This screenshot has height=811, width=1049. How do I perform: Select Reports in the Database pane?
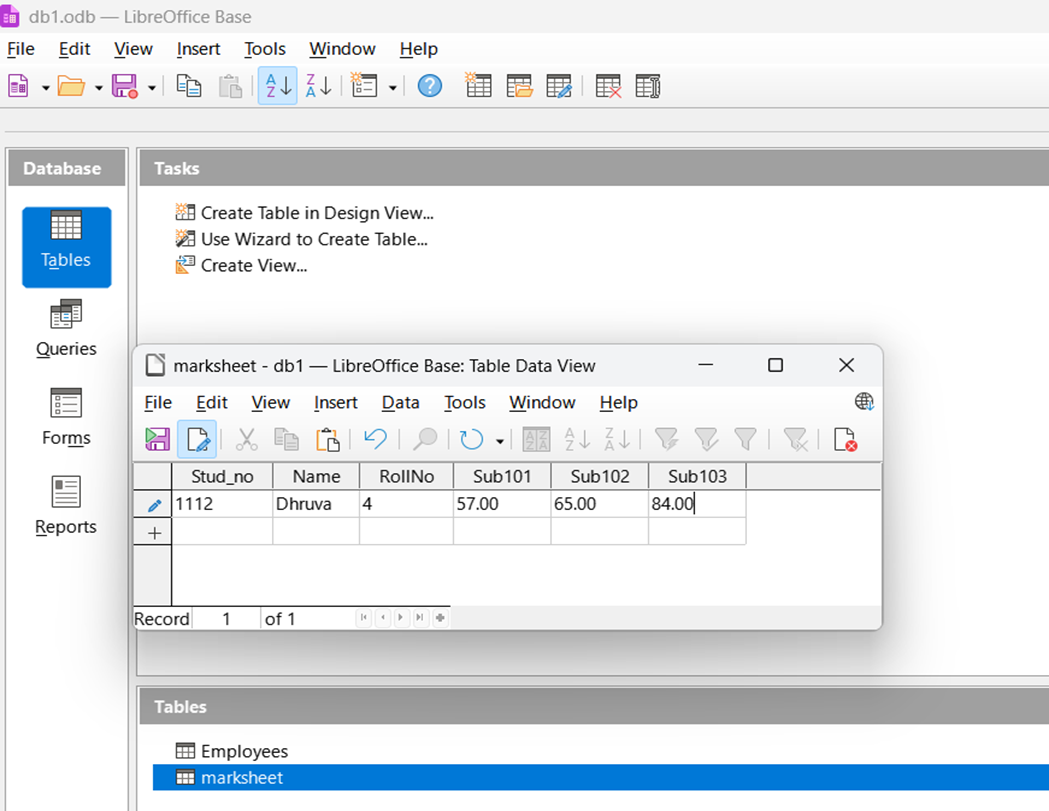(x=66, y=507)
